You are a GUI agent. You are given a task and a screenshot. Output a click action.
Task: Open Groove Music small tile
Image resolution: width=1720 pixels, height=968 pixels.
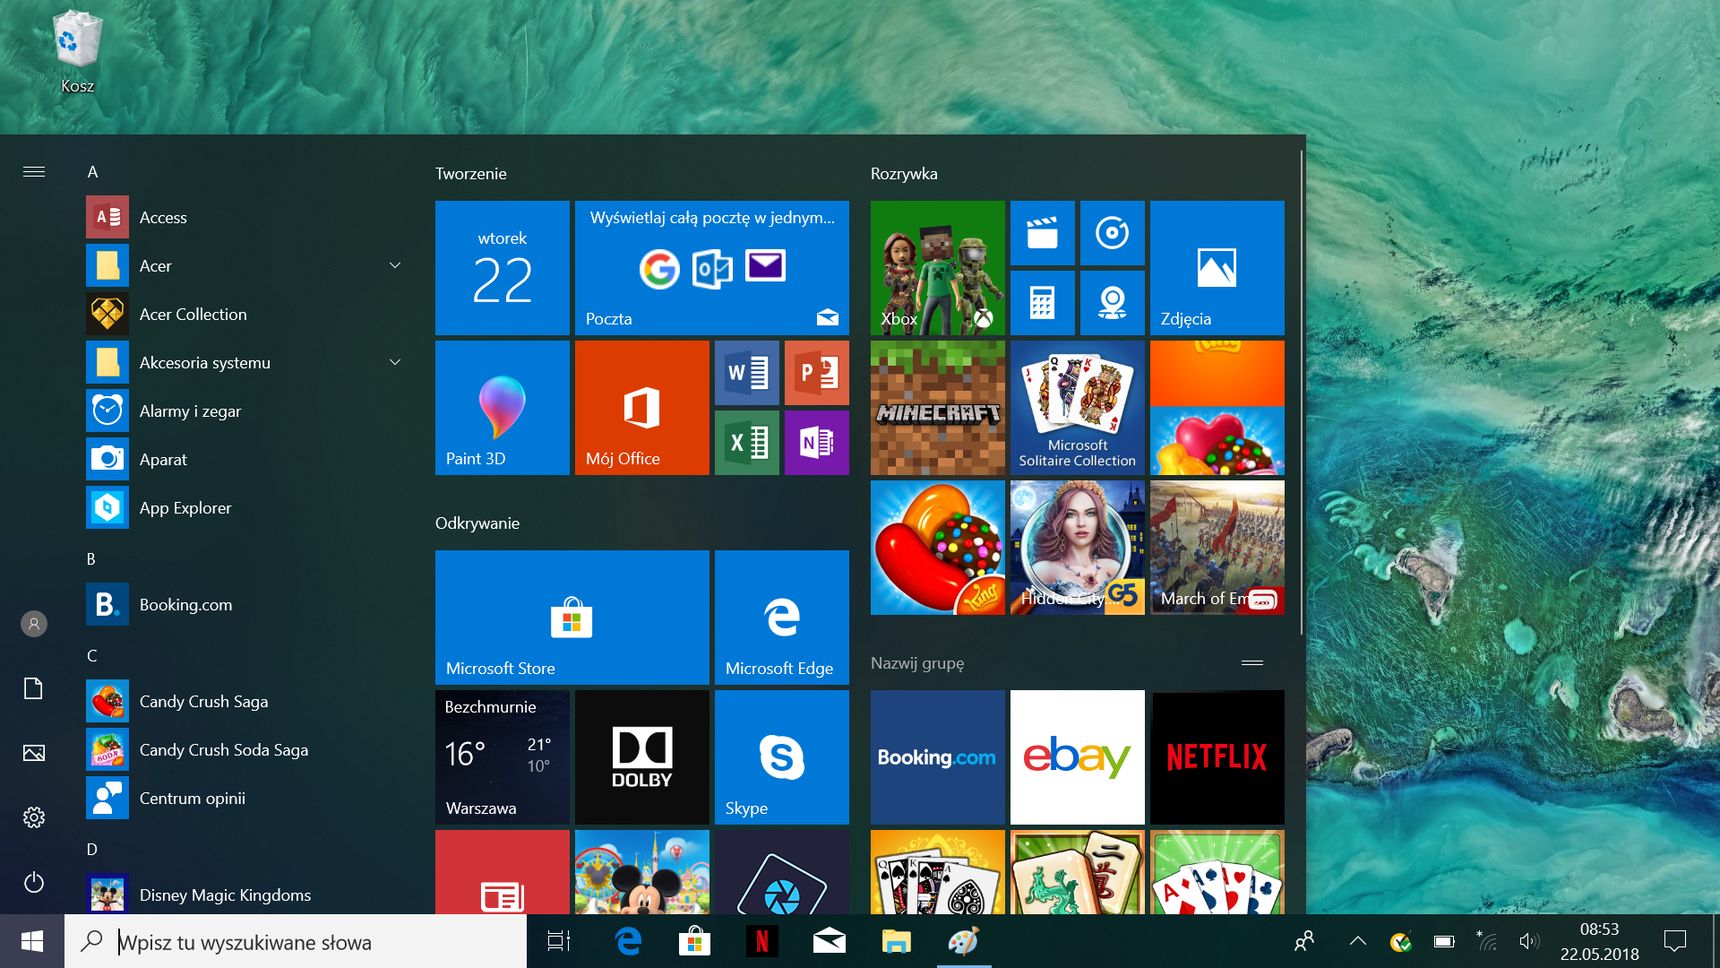pos(1112,233)
